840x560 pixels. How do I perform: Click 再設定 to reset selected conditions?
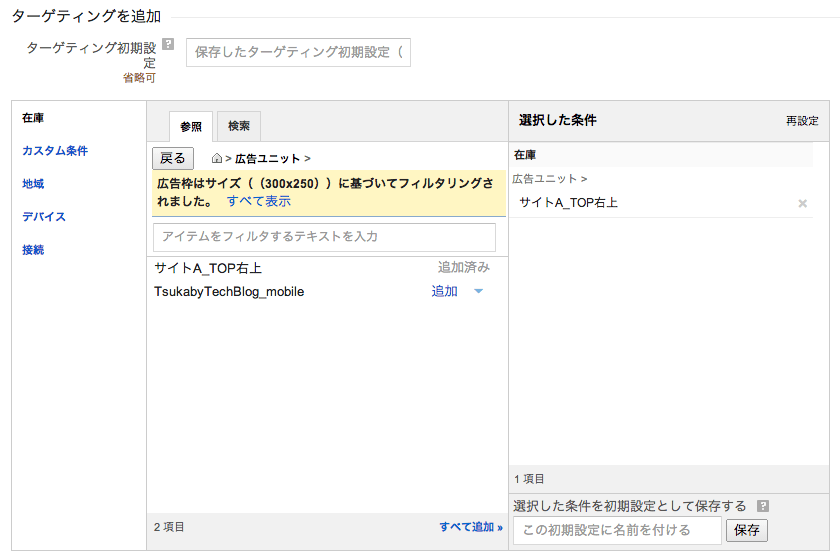coord(801,121)
